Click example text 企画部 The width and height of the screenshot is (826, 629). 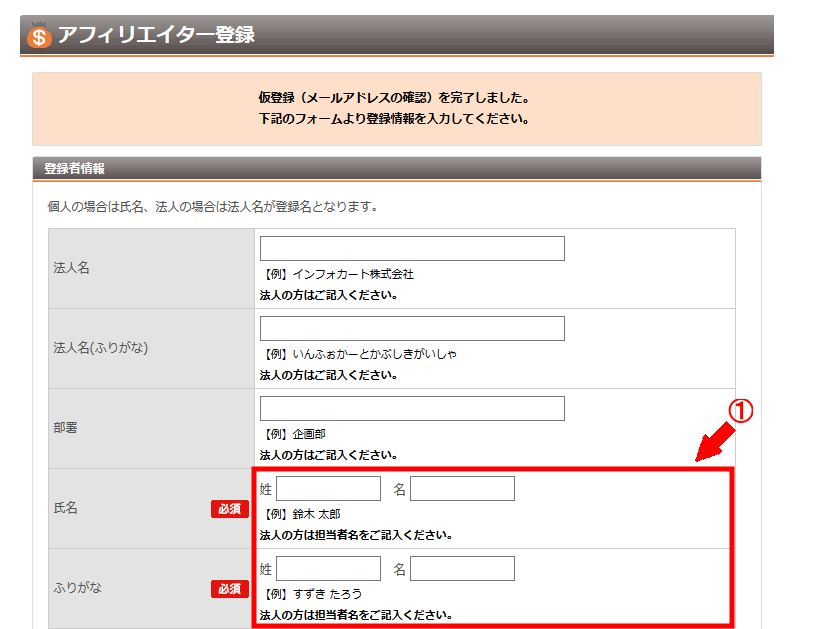(x=309, y=435)
